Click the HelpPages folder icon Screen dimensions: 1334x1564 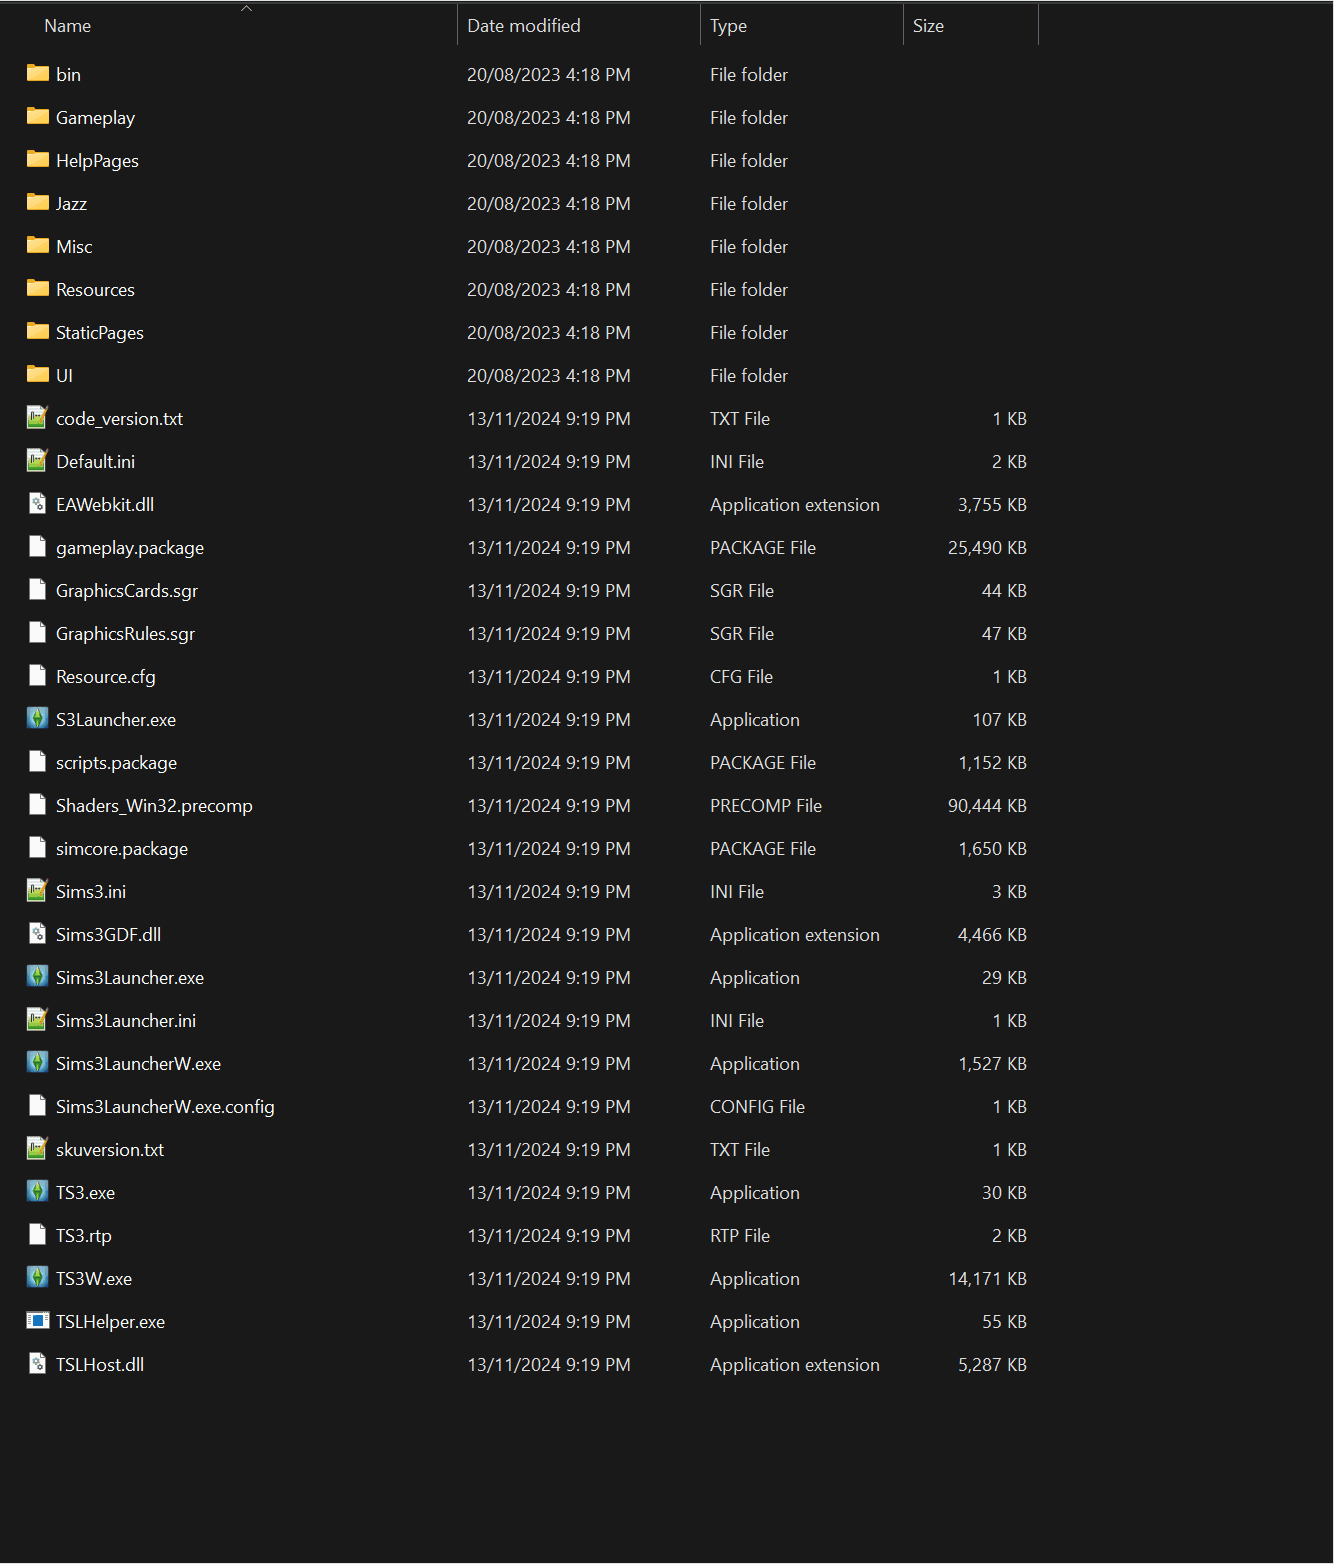pos(38,159)
